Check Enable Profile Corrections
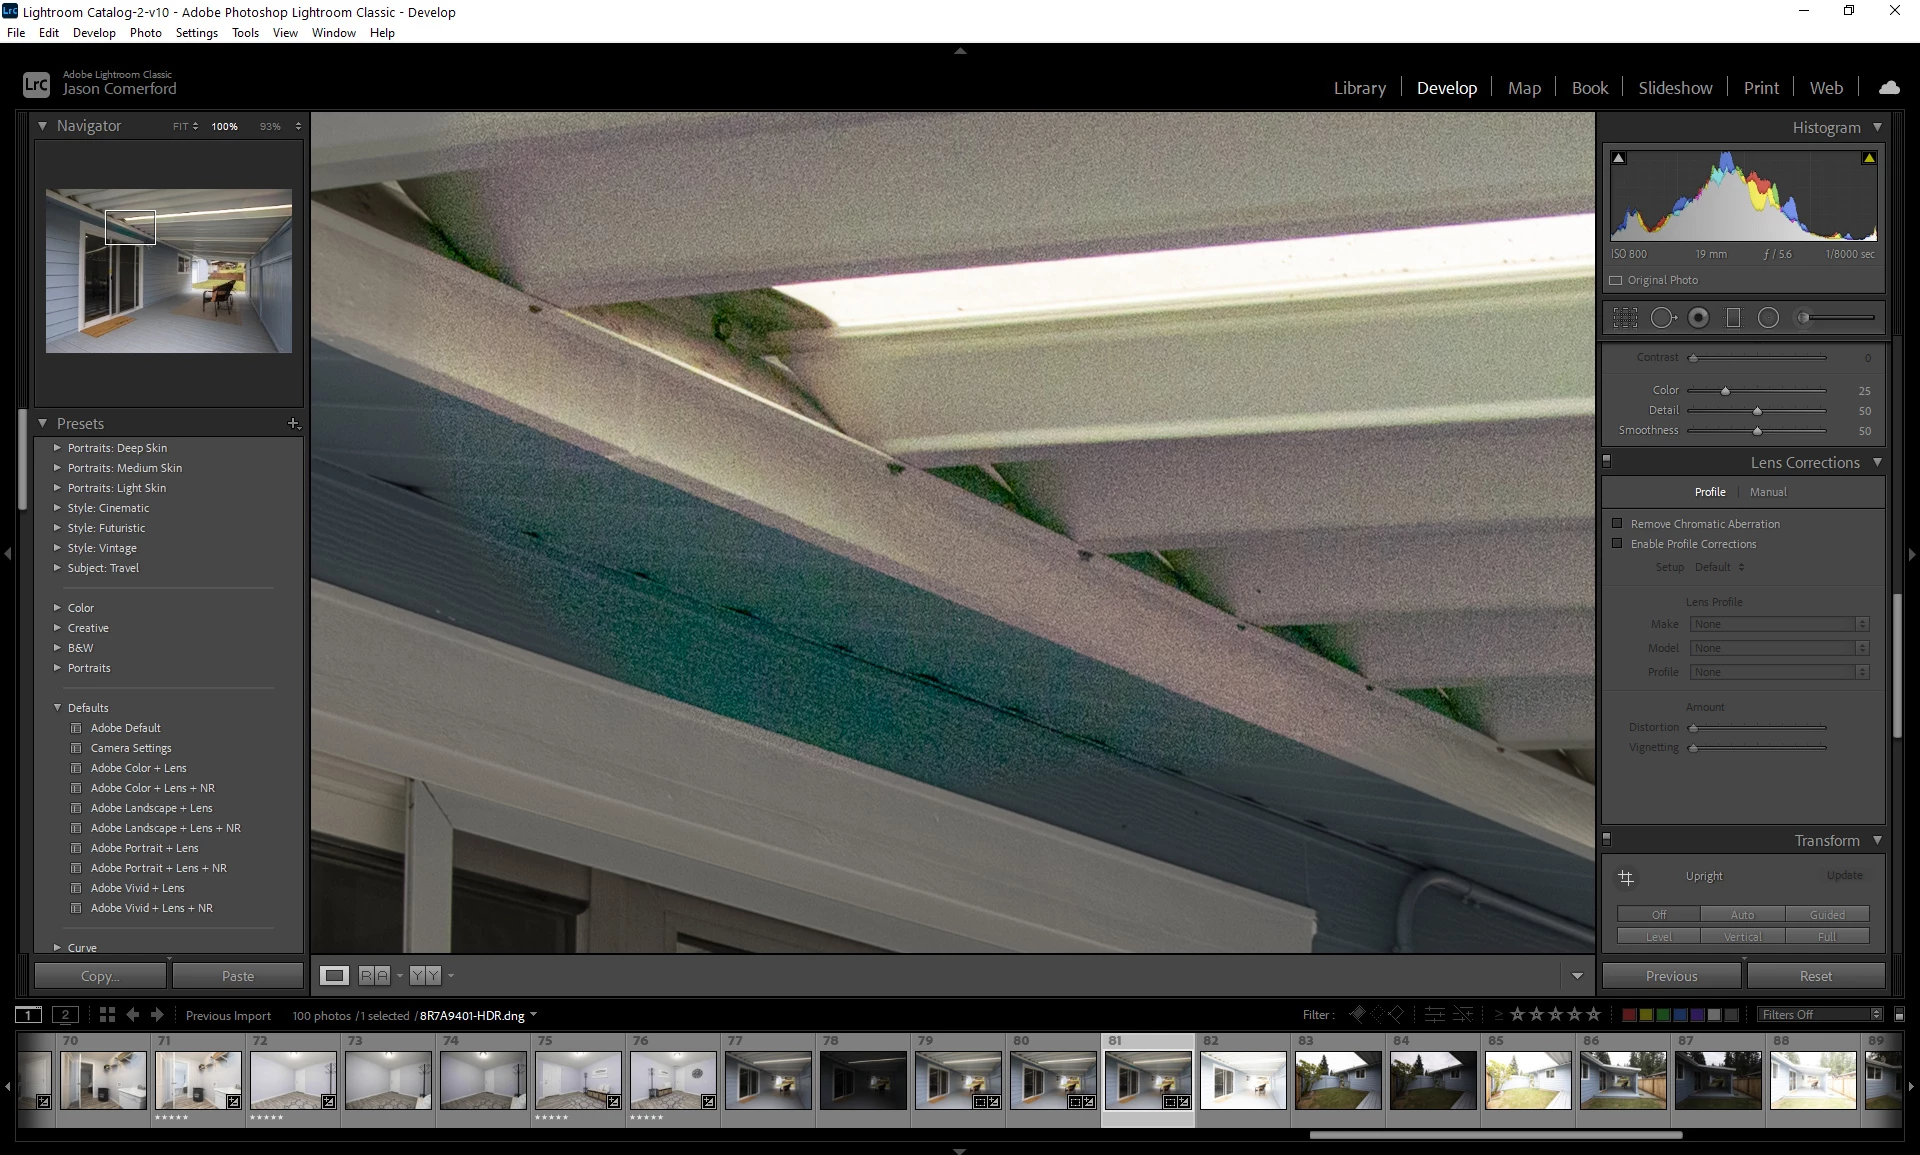 pos(1617,543)
